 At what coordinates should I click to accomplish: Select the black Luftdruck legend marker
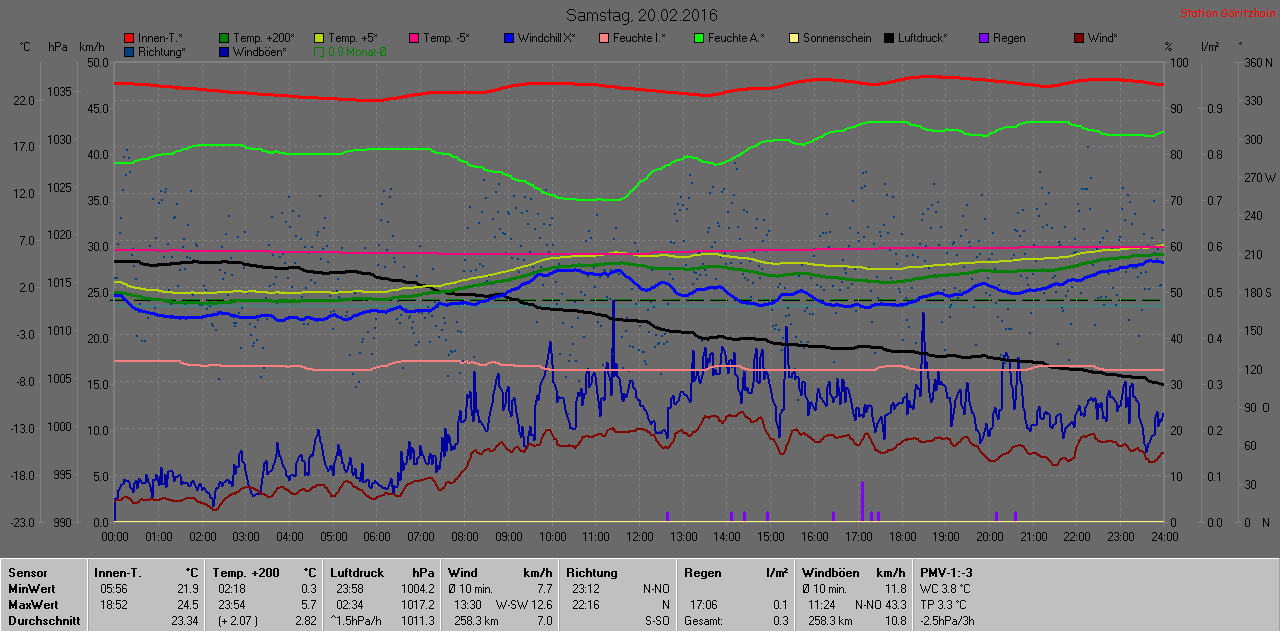point(889,38)
